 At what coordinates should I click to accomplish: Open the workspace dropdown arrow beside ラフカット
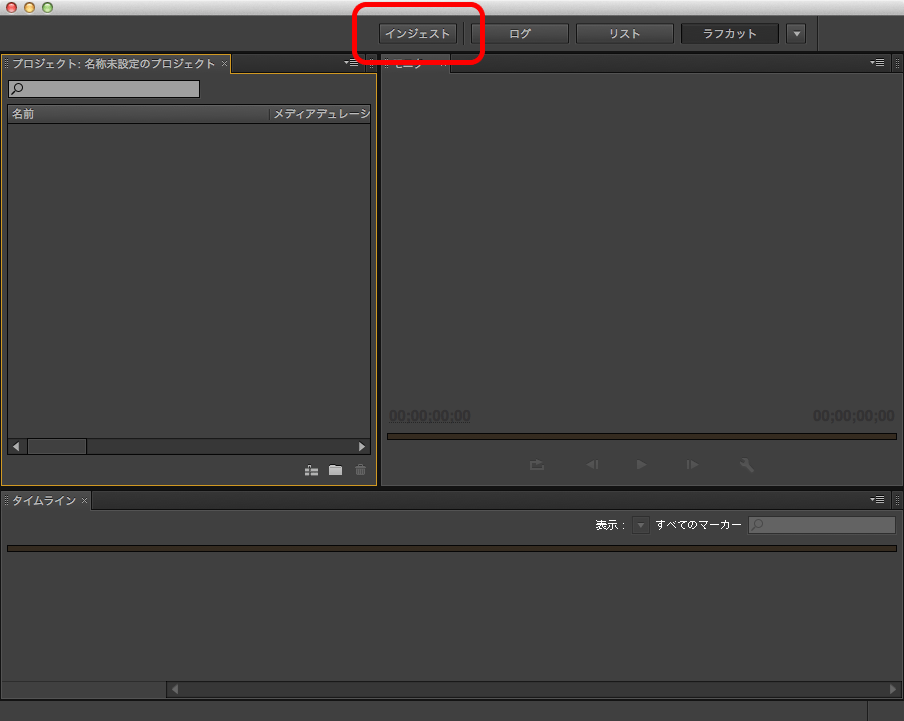[796, 34]
